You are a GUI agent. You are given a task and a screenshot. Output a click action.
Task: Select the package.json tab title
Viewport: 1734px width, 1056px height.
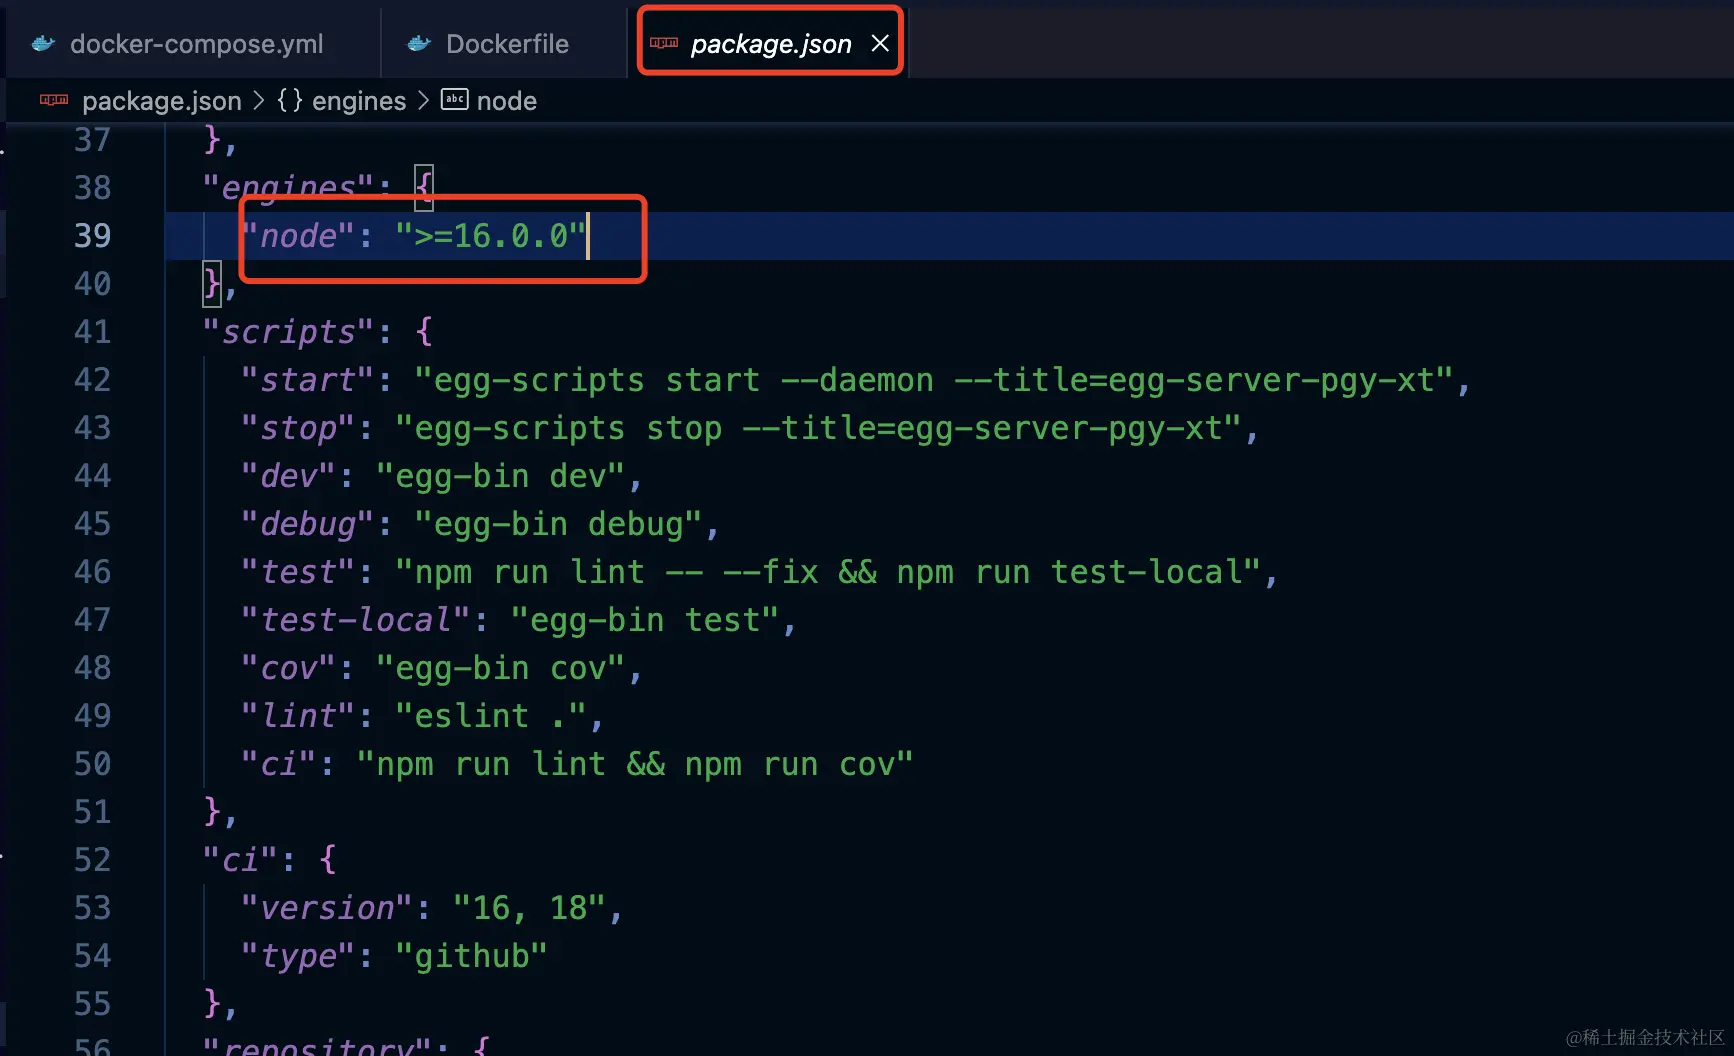[771, 44]
